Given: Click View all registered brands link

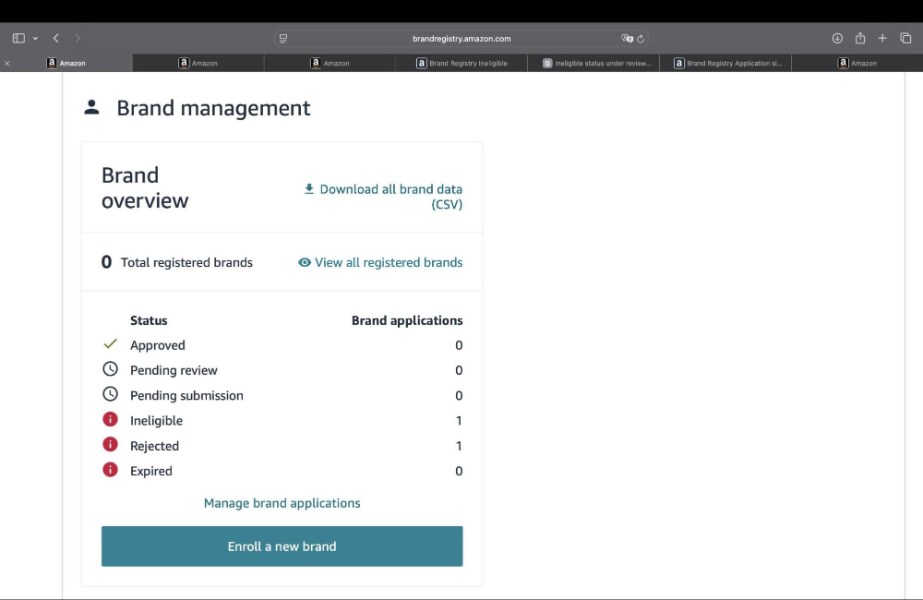Looking at the screenshot, I should (x=389, y=263).
